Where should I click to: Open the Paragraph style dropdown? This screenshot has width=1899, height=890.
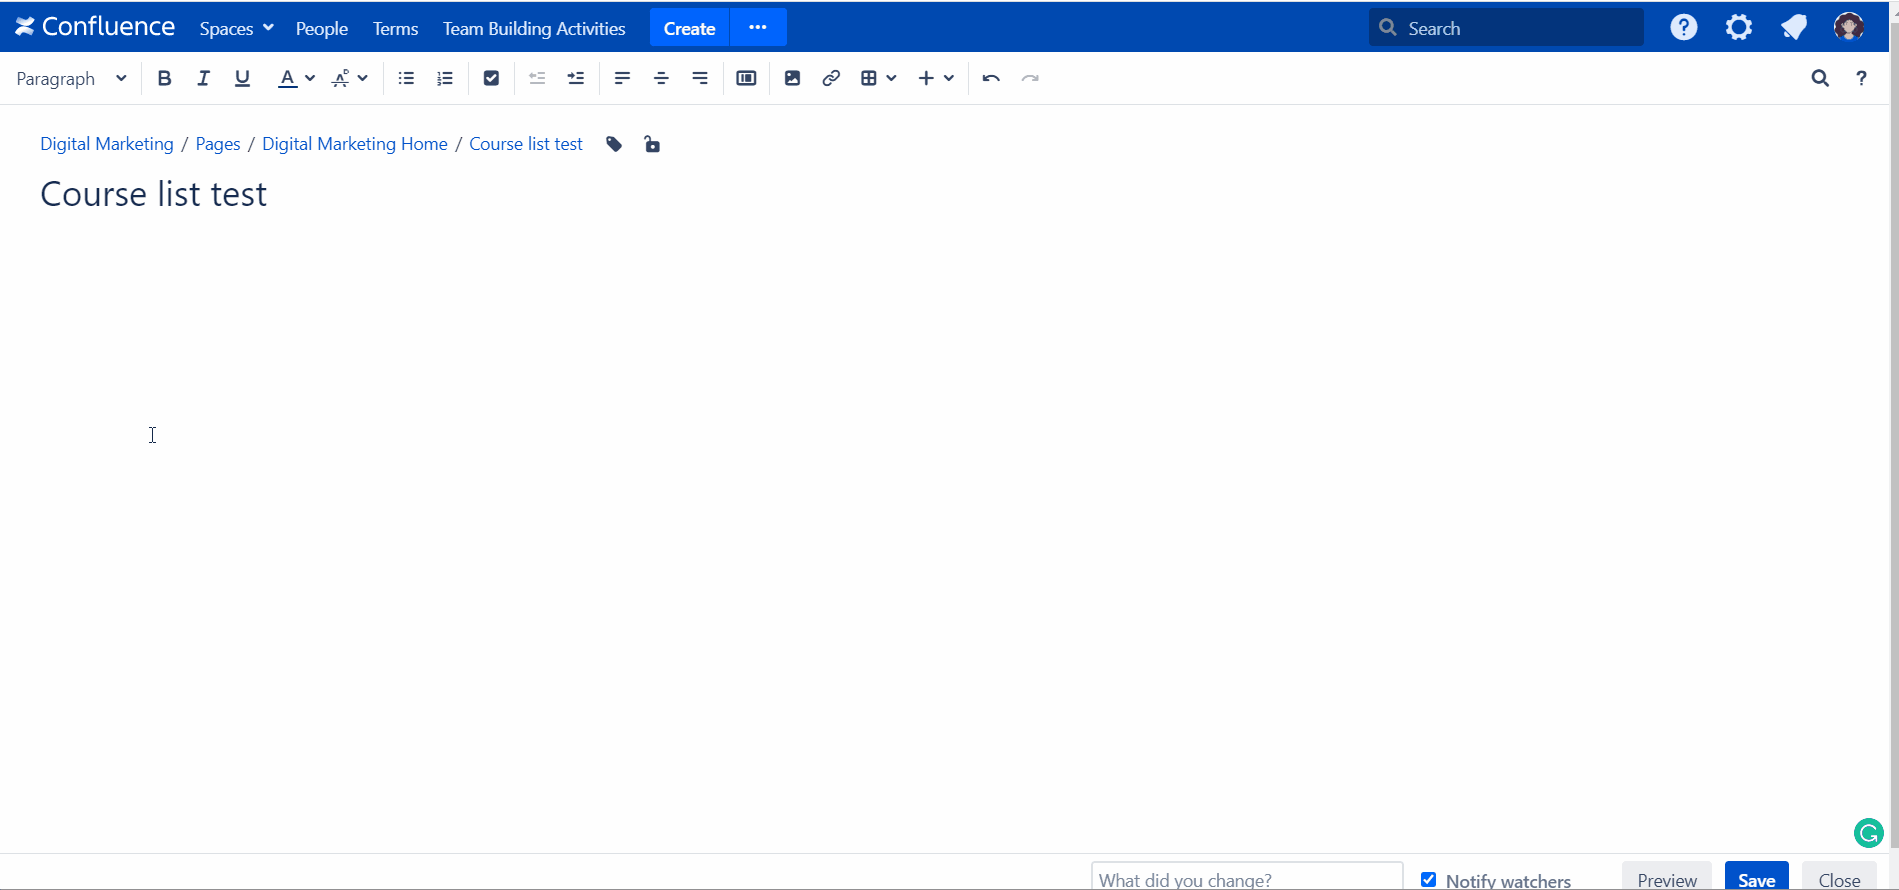coord(71,78)
